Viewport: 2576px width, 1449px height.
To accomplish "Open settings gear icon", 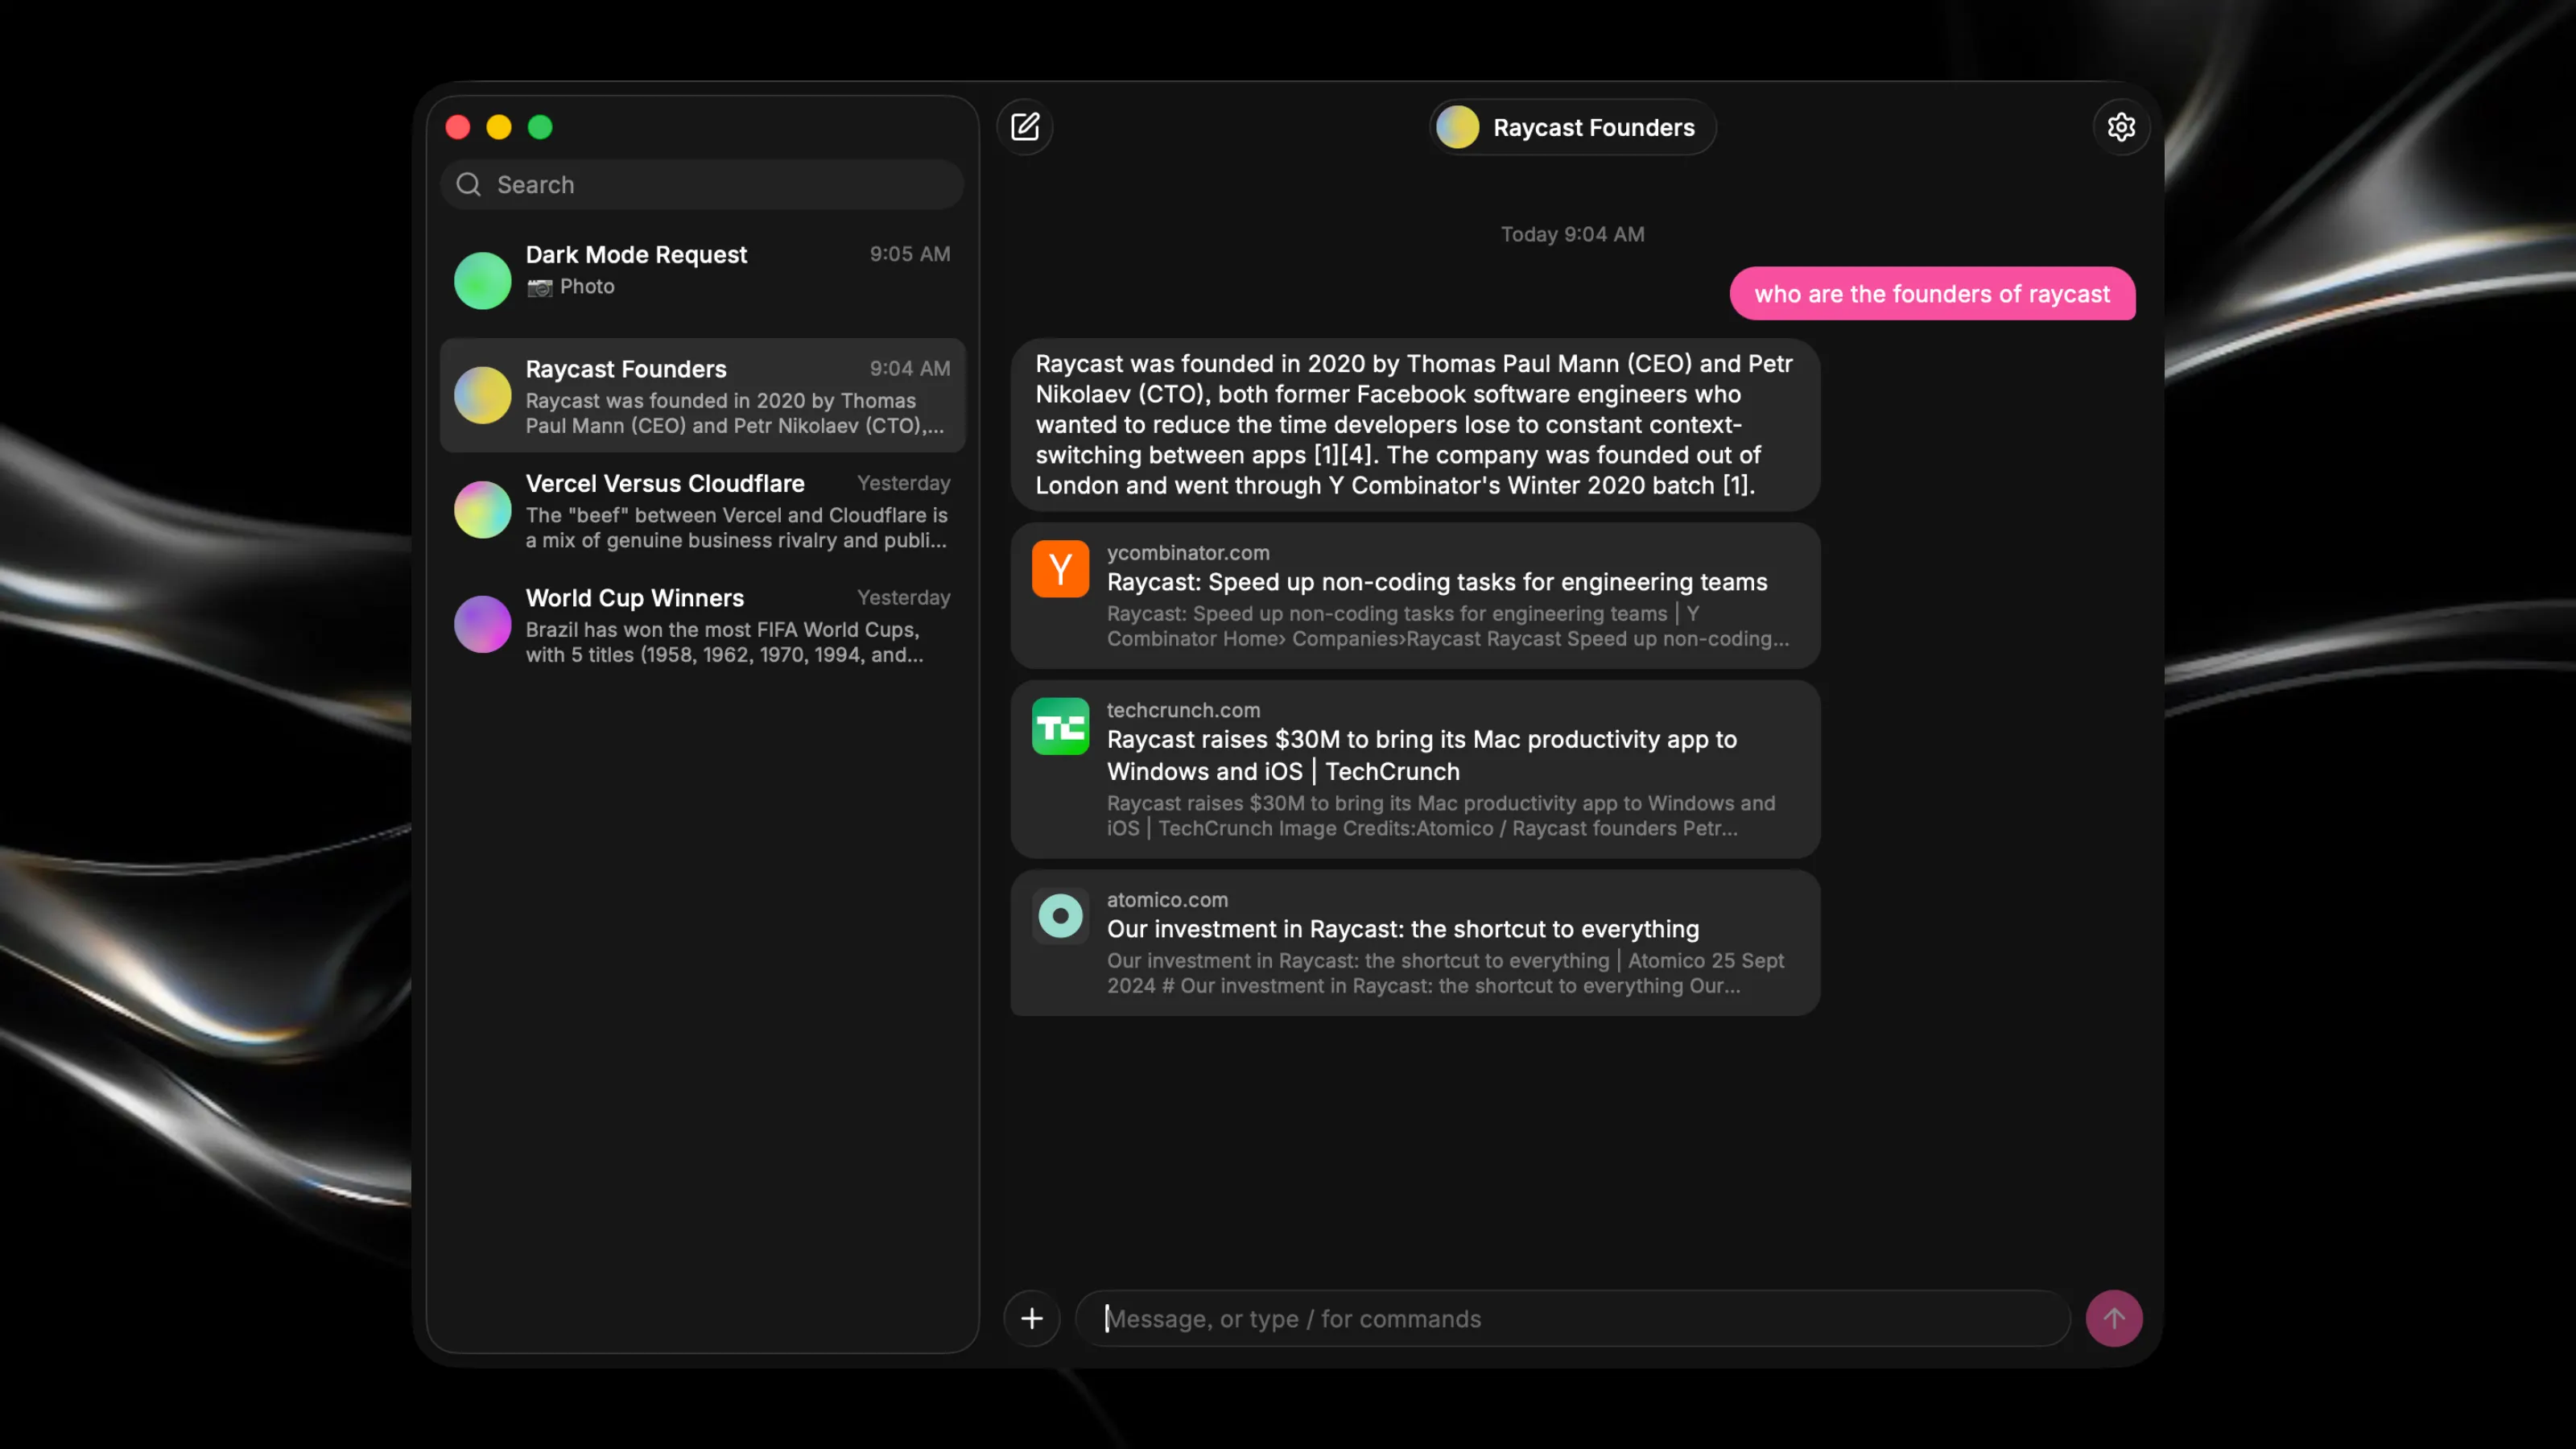I will pyautogui.click(x=2121, y=127).
